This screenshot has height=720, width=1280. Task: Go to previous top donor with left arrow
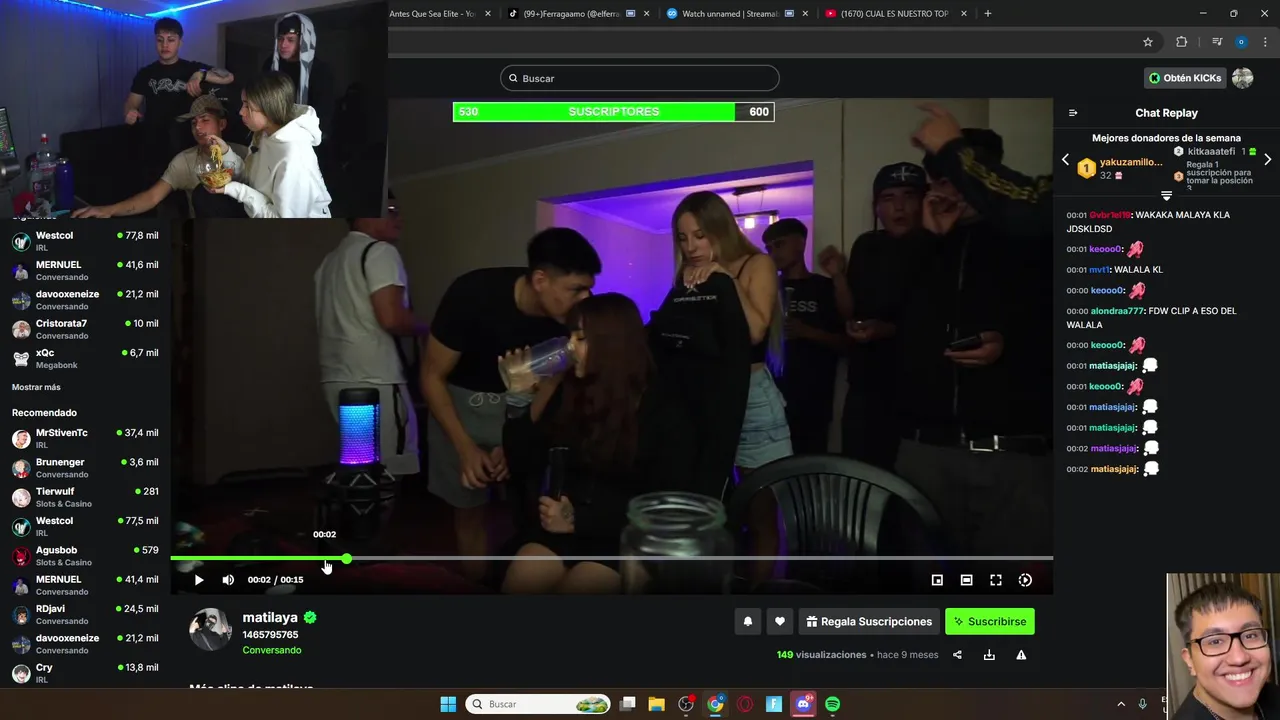coord(1065,160)
